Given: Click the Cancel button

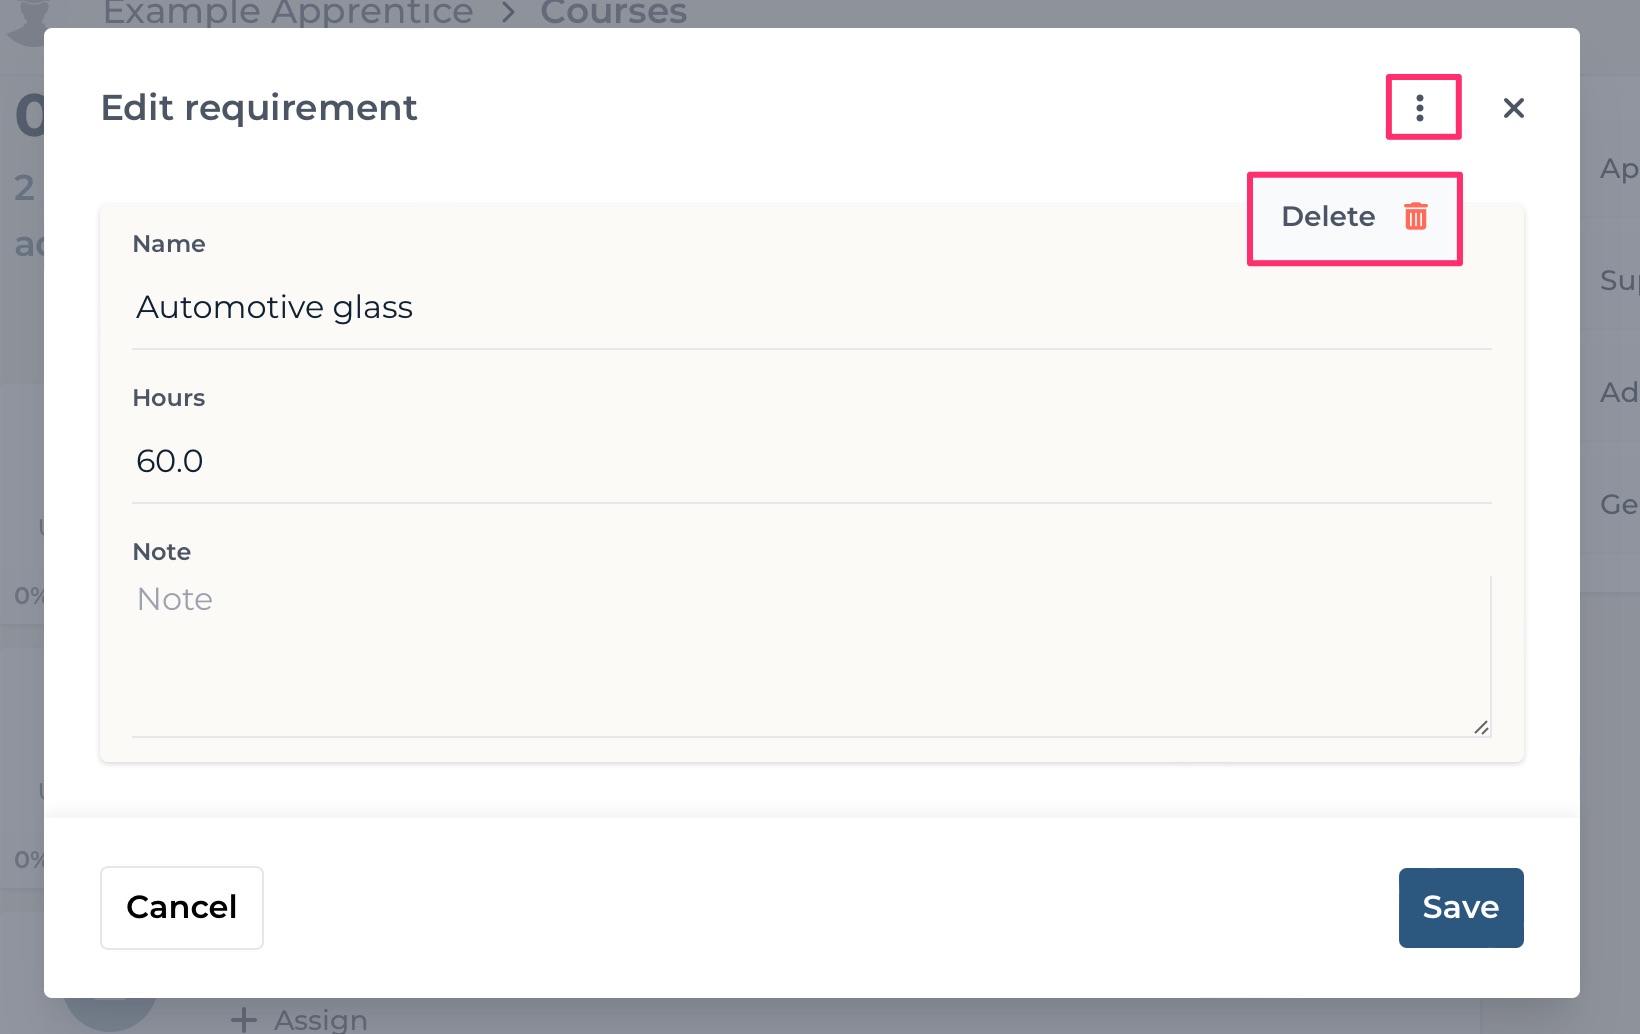Looking at the screenshot, I should point(182,907).
